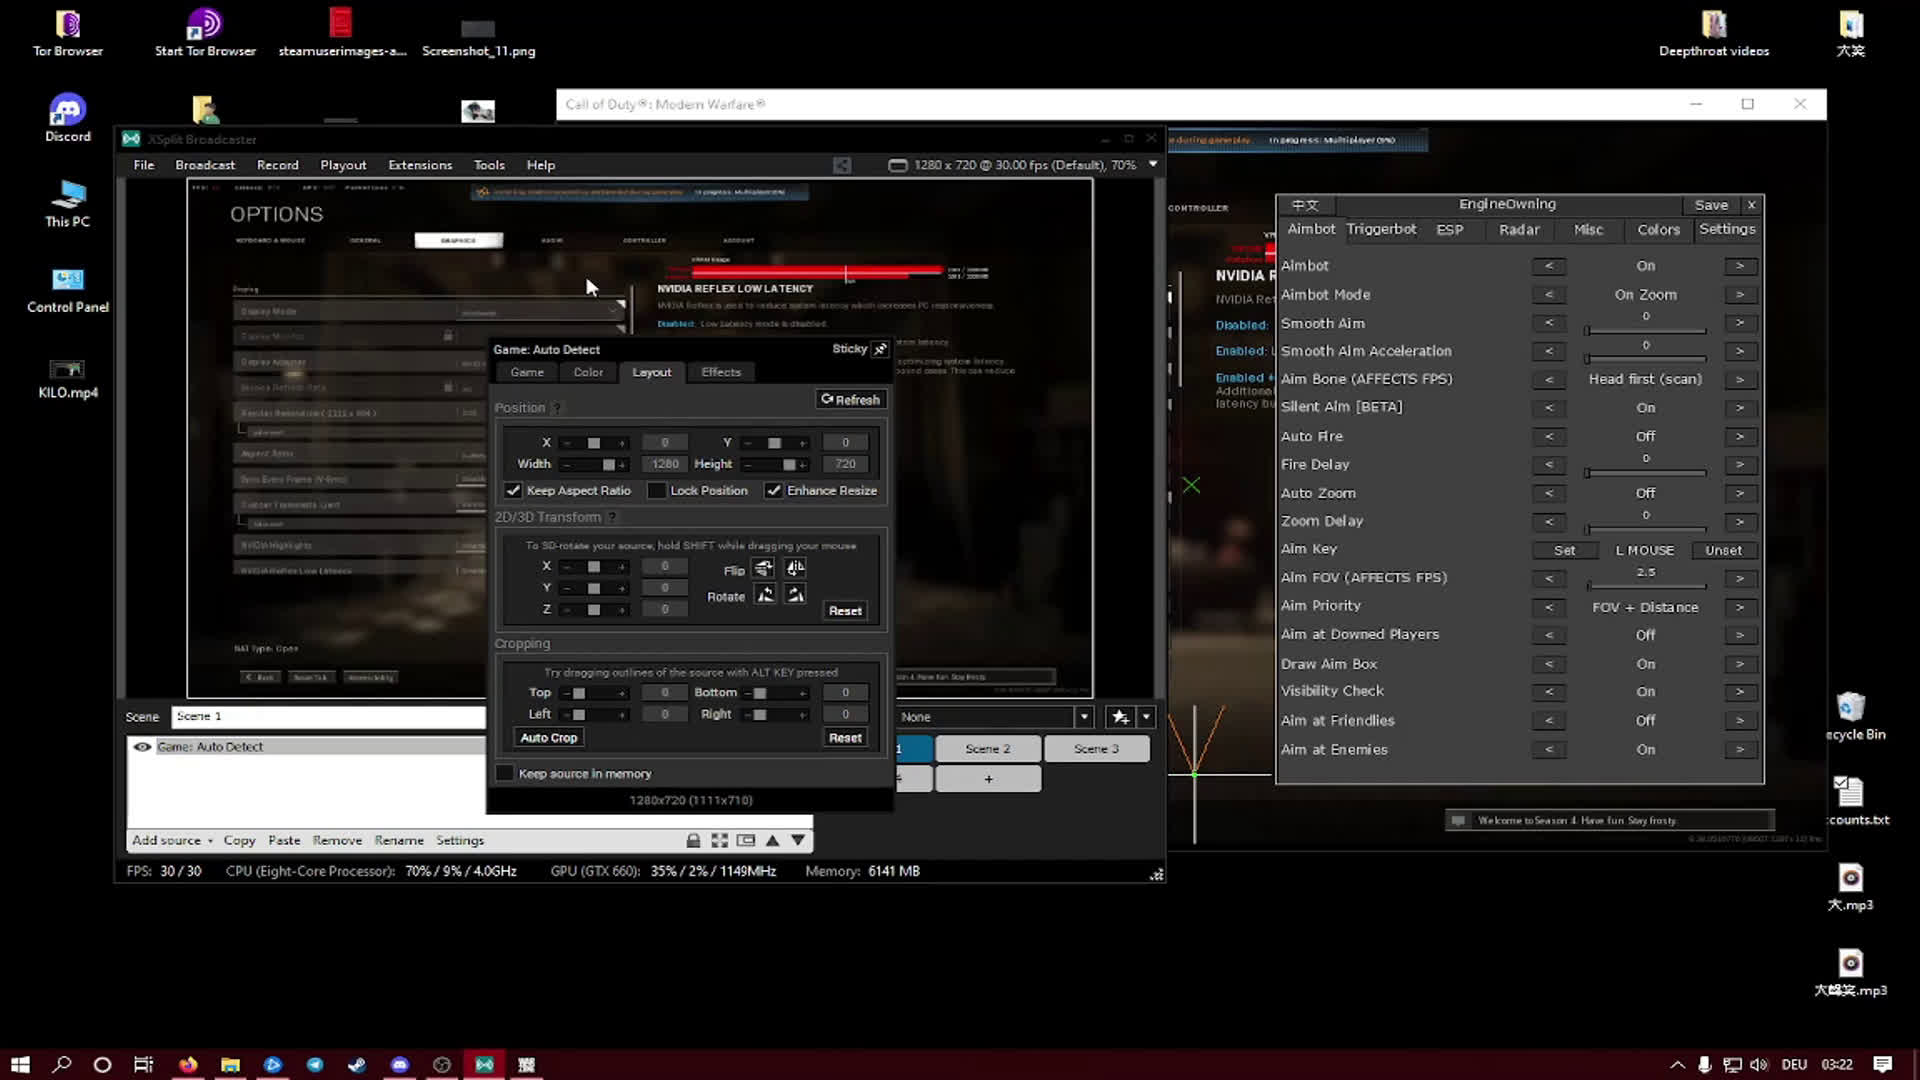
Task: Check Keep source in memory
Action: [505, 773]
